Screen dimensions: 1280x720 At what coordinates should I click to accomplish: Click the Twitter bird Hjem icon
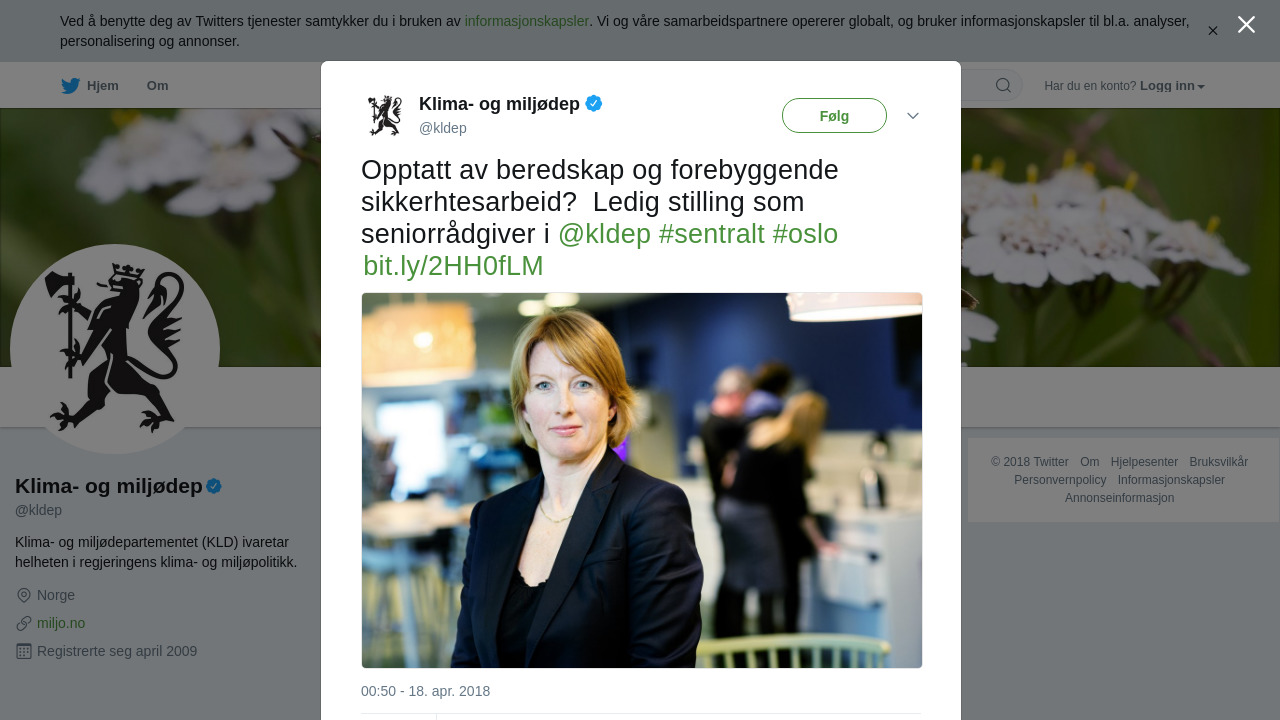[x=70, y=86]
